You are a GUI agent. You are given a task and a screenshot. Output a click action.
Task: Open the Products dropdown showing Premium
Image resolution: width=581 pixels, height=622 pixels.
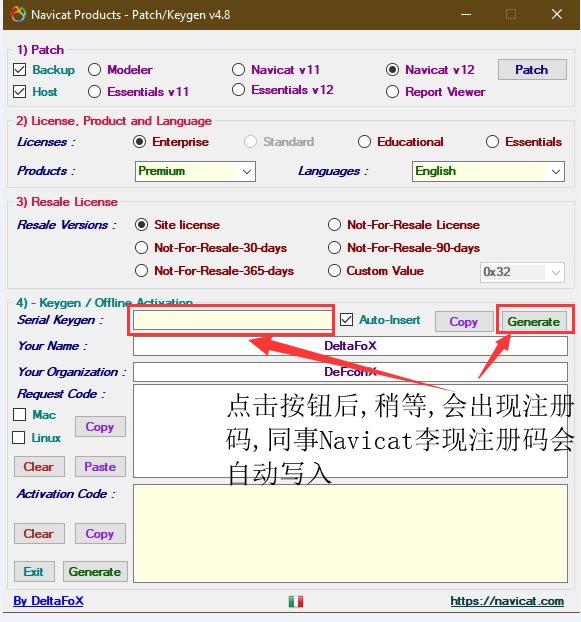[195, 171]
